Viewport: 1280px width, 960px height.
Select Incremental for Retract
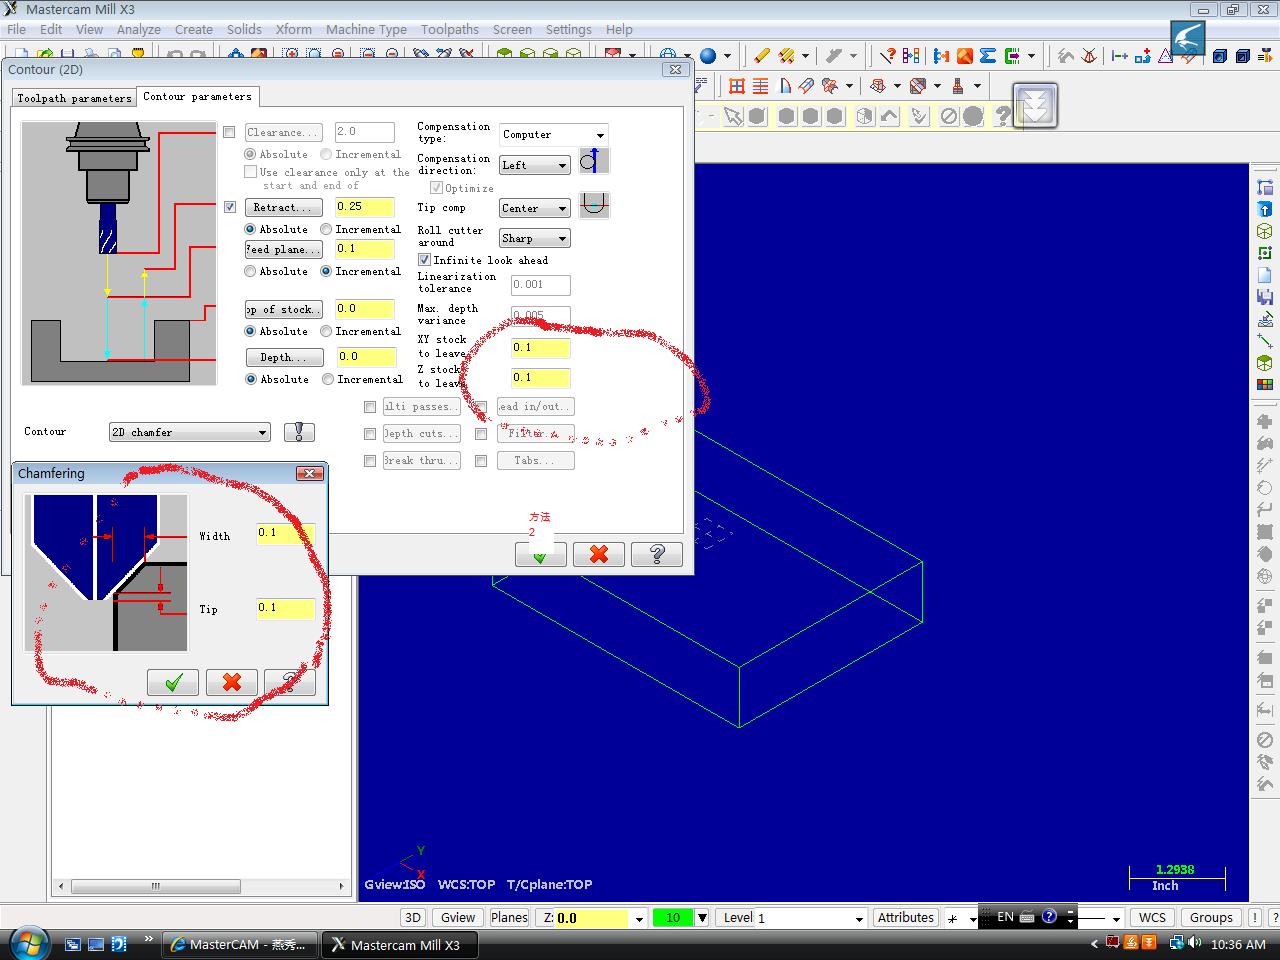click(326, 229)
